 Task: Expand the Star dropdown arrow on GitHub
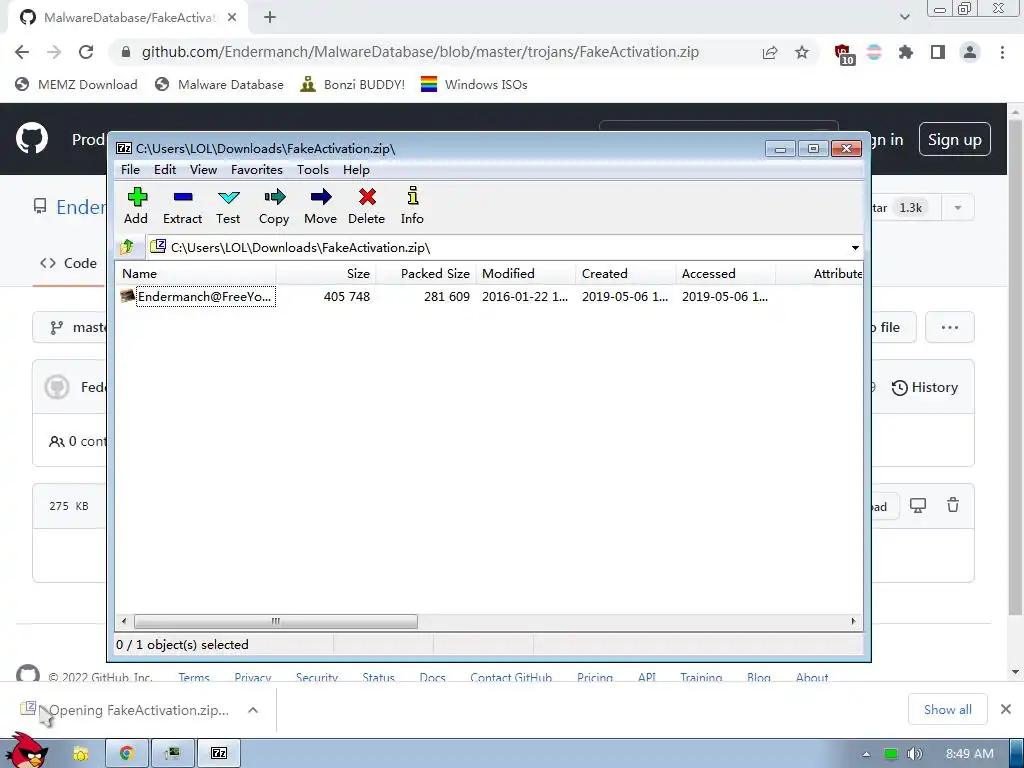[x=957, y=208]
